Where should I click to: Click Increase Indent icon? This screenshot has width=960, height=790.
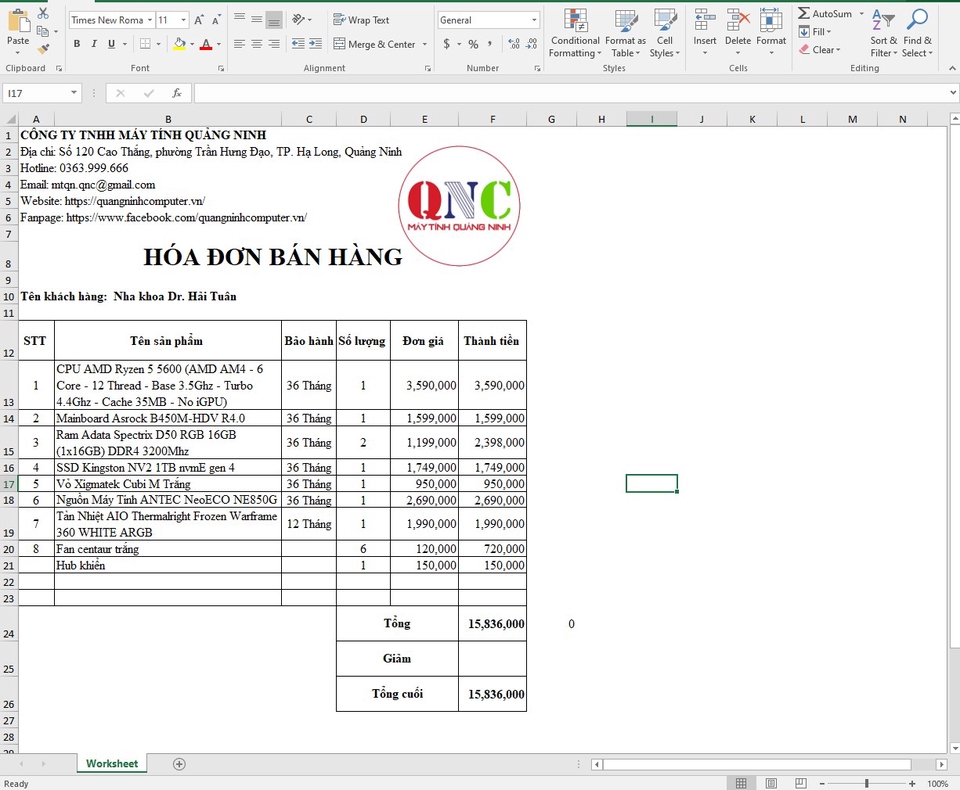(315, 43)
